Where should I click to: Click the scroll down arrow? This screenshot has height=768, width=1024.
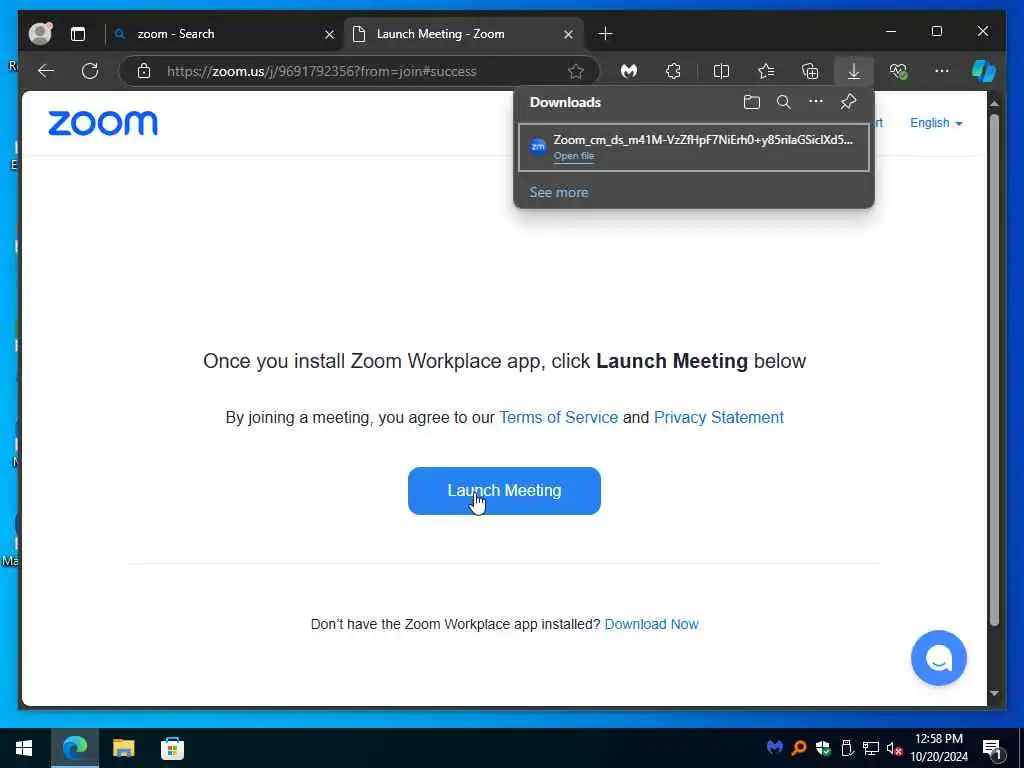click(994, 694)
